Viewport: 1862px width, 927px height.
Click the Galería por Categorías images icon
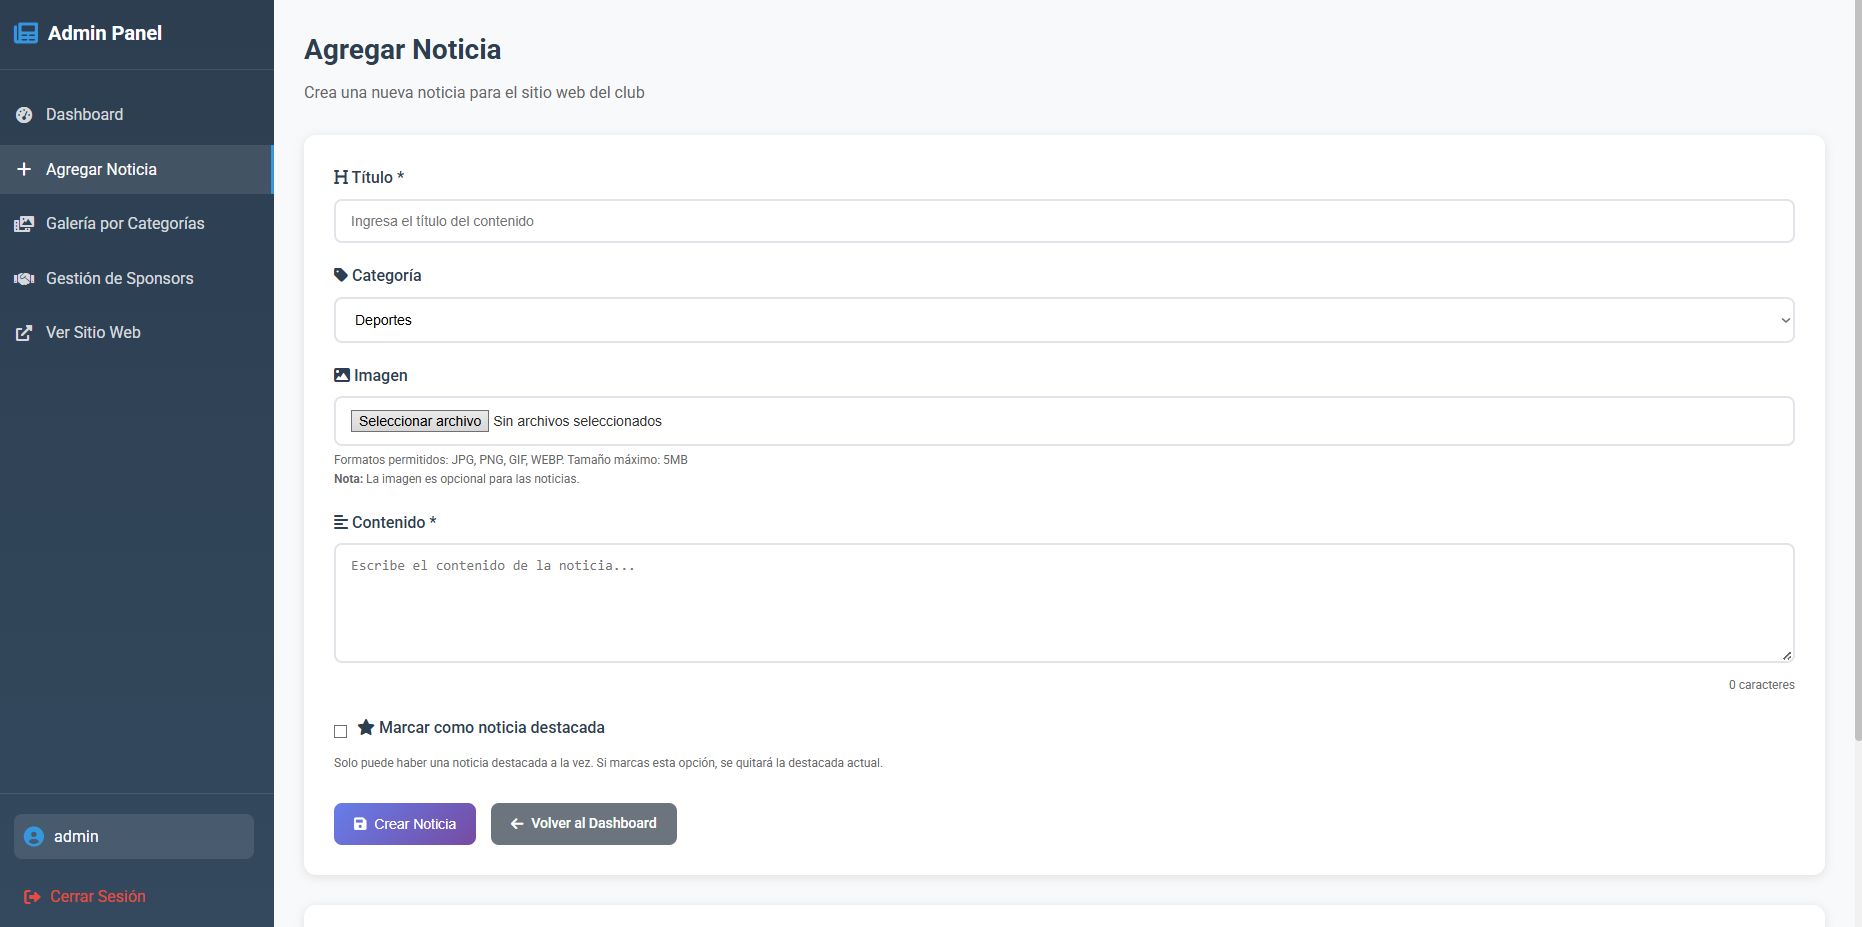tap(24, 224)
